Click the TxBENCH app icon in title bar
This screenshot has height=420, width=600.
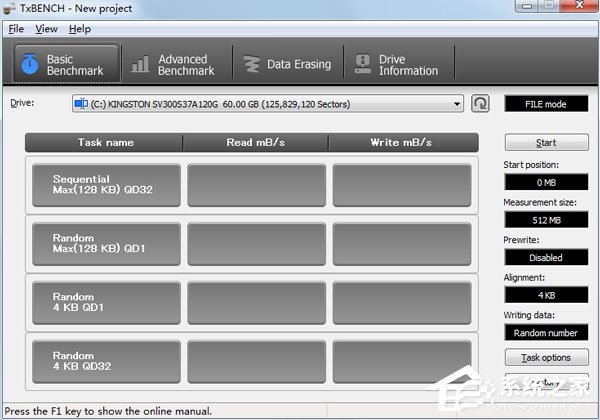click(x=9, y=8)
